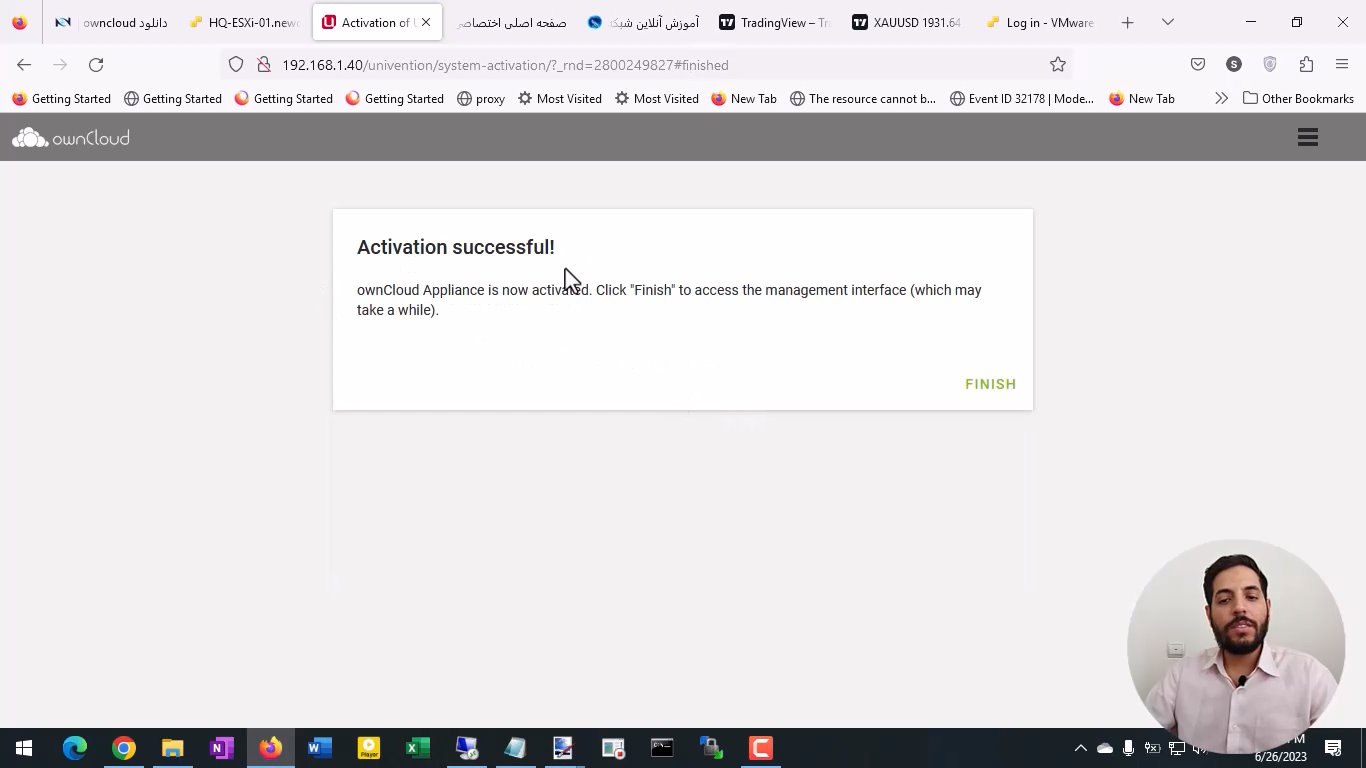This screenshot has width=1366, height=768.
Task: Switch to the HQ-ESXi-01 tab
Action: pos(244,22)
